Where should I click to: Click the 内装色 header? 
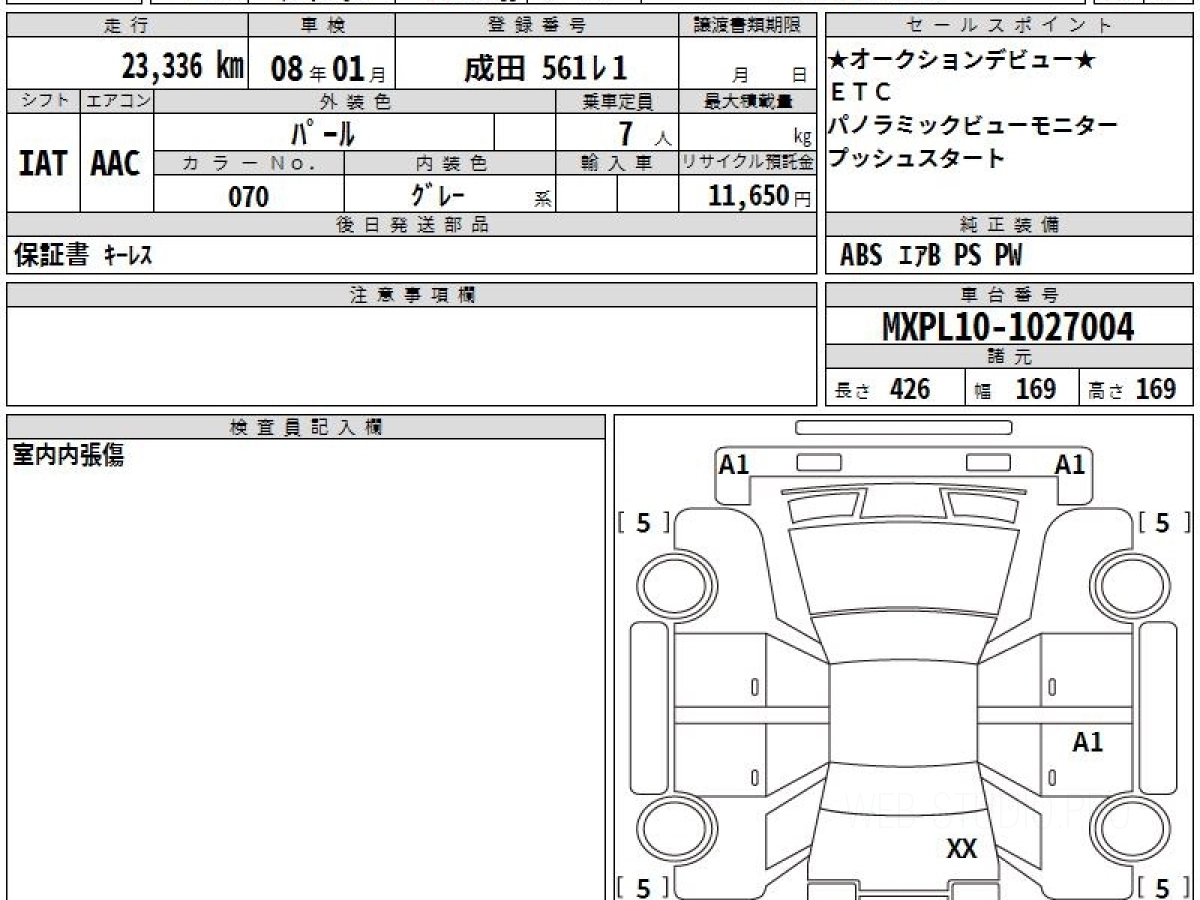tap(450, 163)
